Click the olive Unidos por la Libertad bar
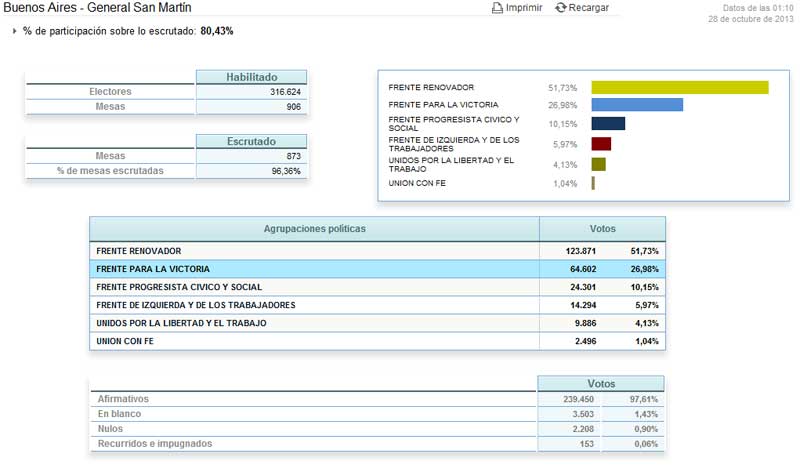800x472 pixels. click(x=598, y=164)
